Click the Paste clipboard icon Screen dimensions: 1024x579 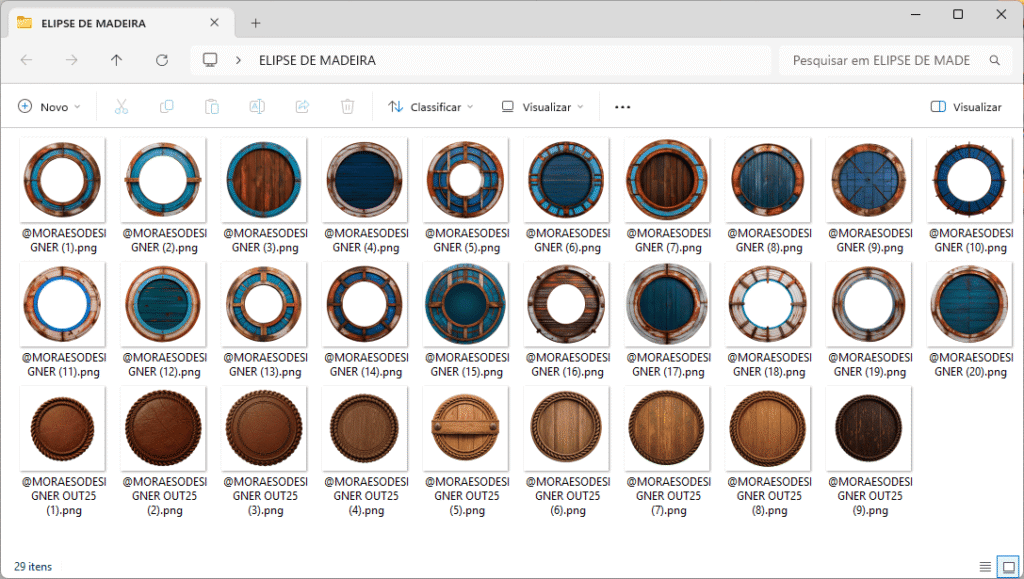212,106
